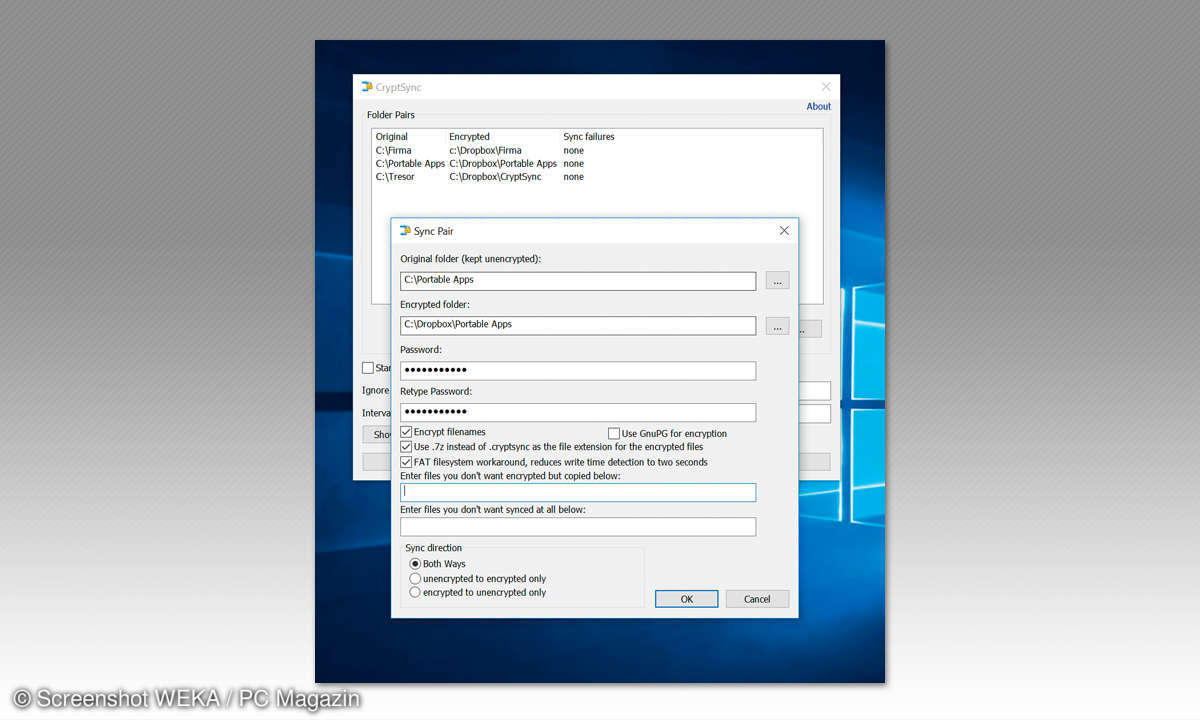
Task: Toggle Encrypt filenames checkbox
Action: coord(406,432)
